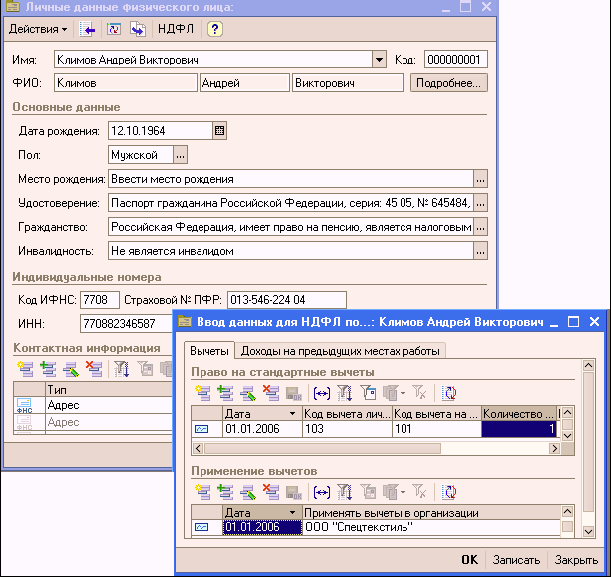This screenshot has height=577, width=611.
Task: Click the delete row icon in Контактная информация
Action: coord(94,369)
